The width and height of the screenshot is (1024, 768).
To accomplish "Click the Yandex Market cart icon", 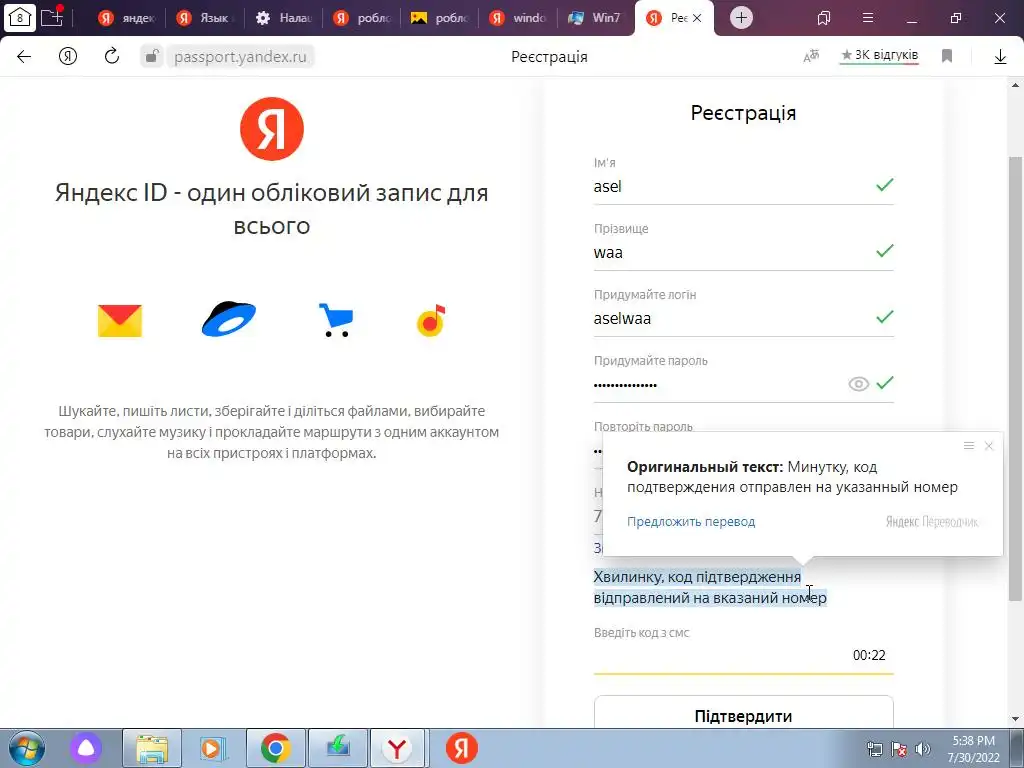I will point(336,320).
